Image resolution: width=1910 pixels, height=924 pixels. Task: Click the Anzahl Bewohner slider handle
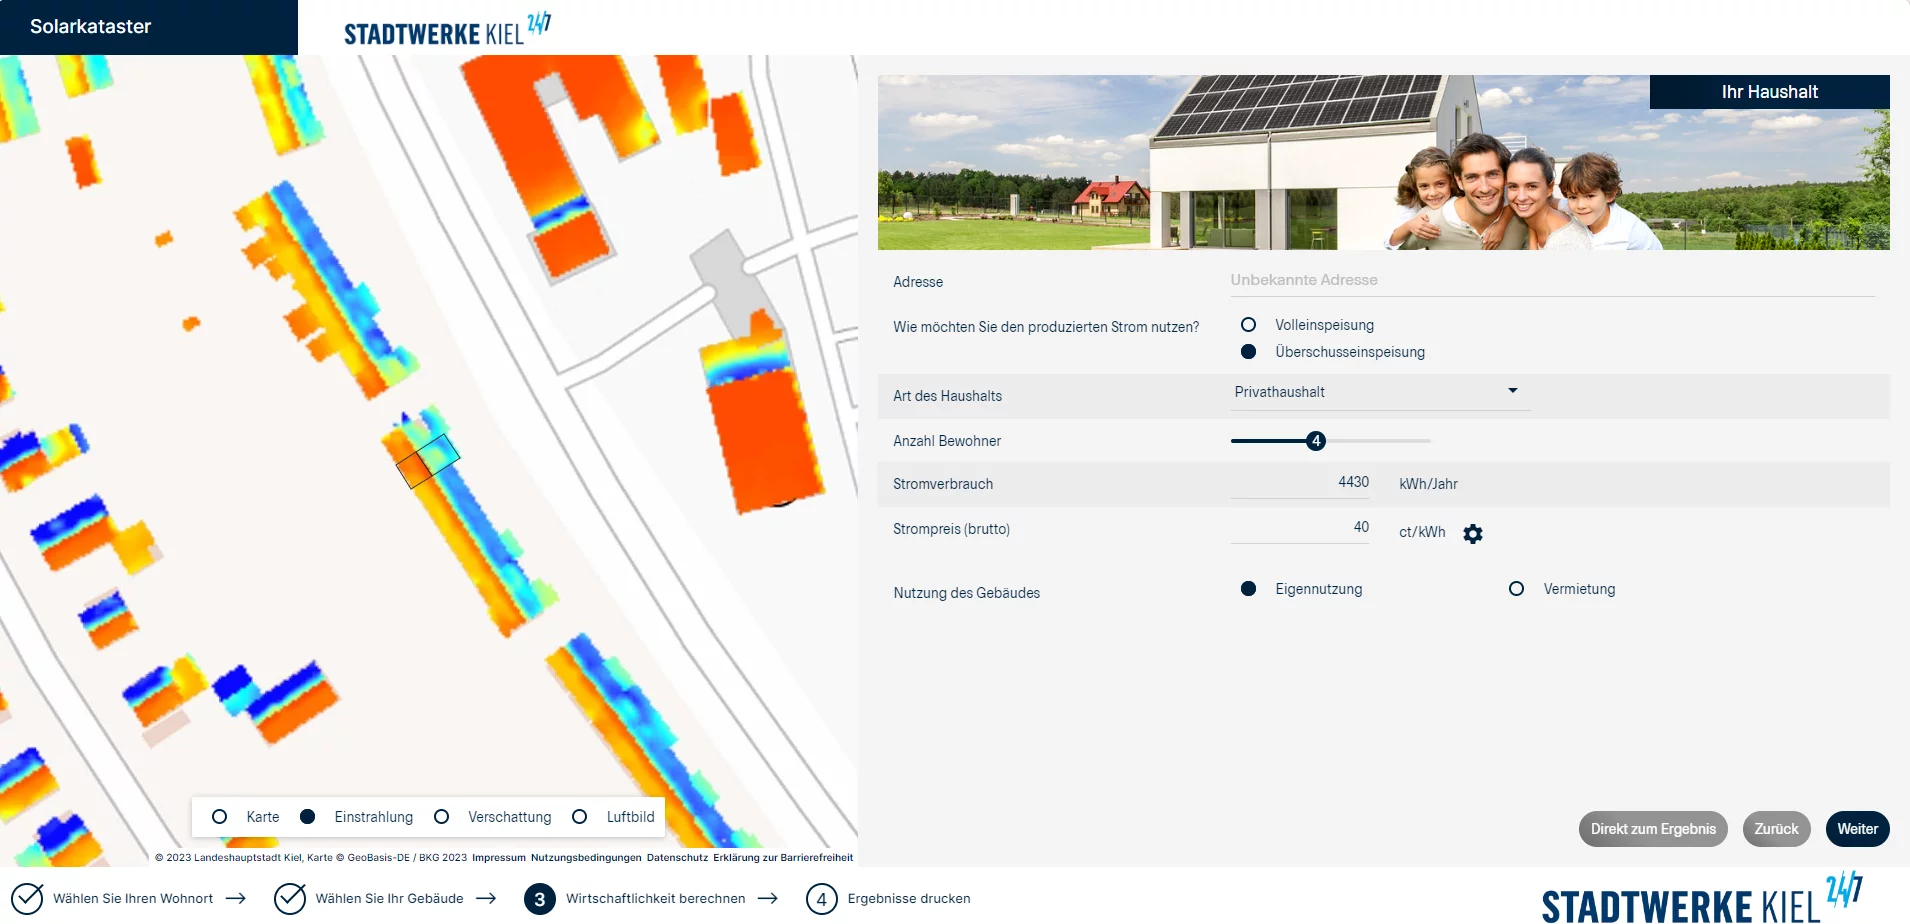(1316, 441)
